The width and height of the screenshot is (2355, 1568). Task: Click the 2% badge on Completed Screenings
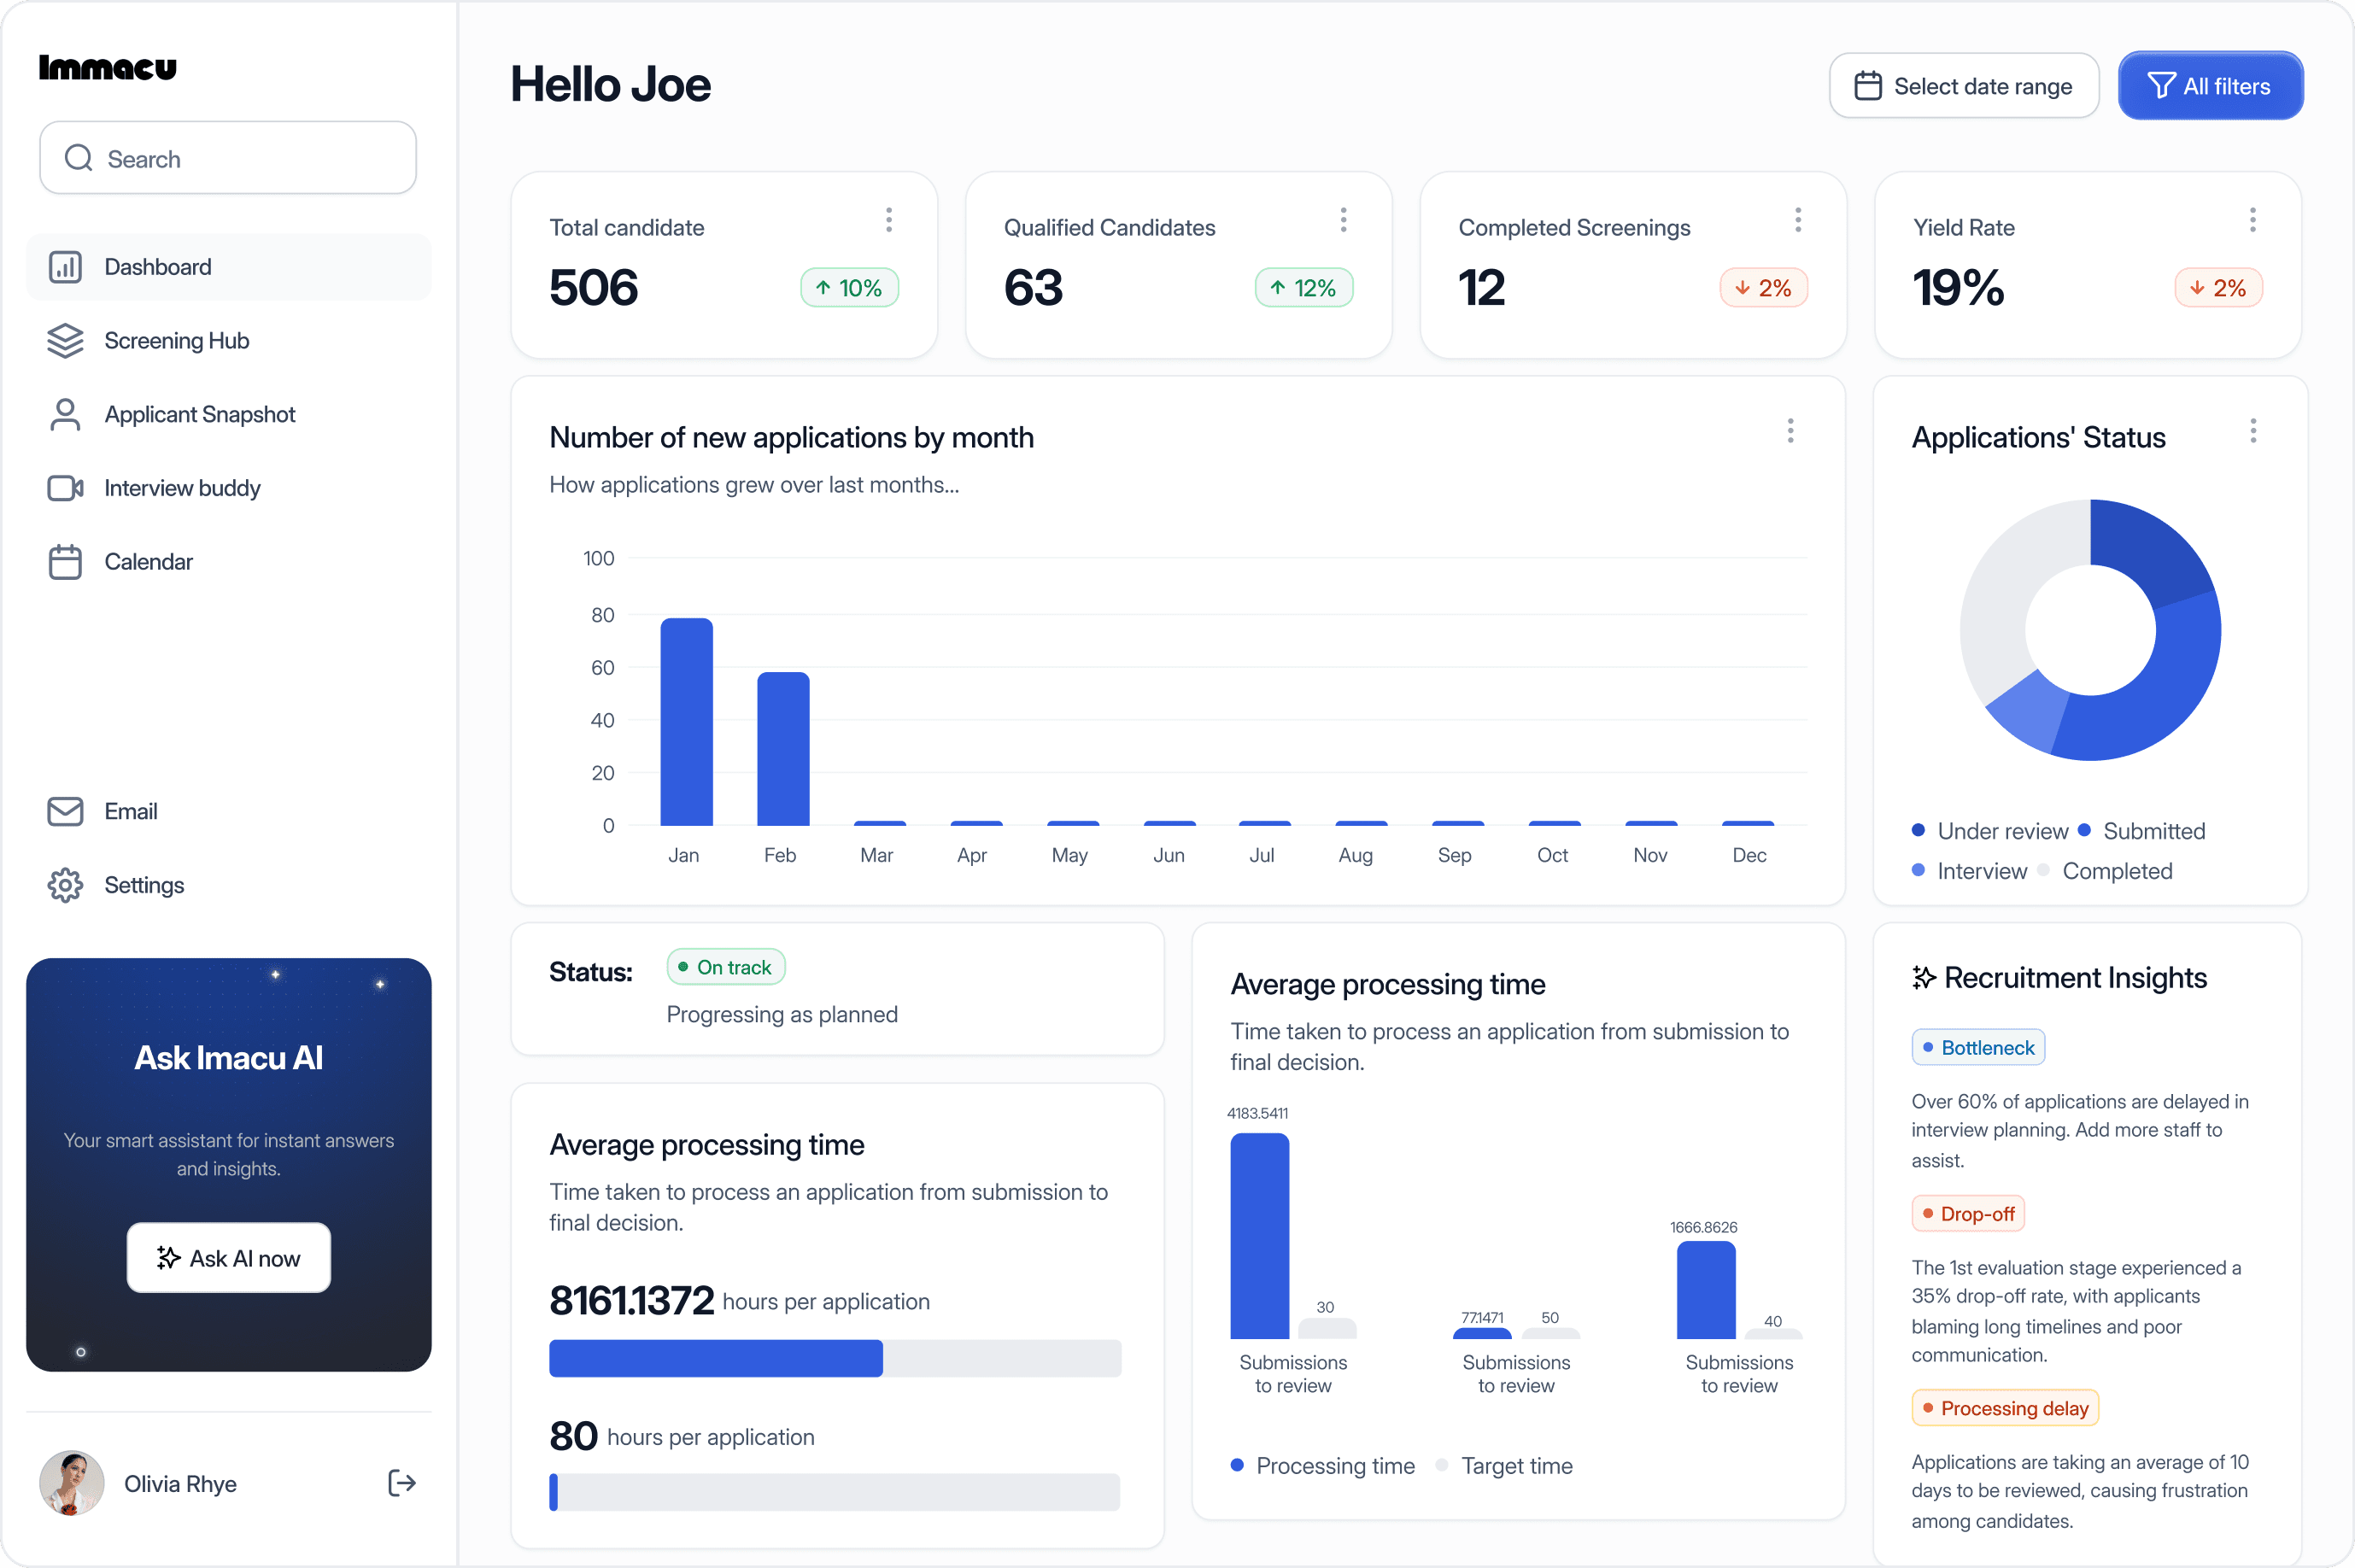pos(1764,288)
